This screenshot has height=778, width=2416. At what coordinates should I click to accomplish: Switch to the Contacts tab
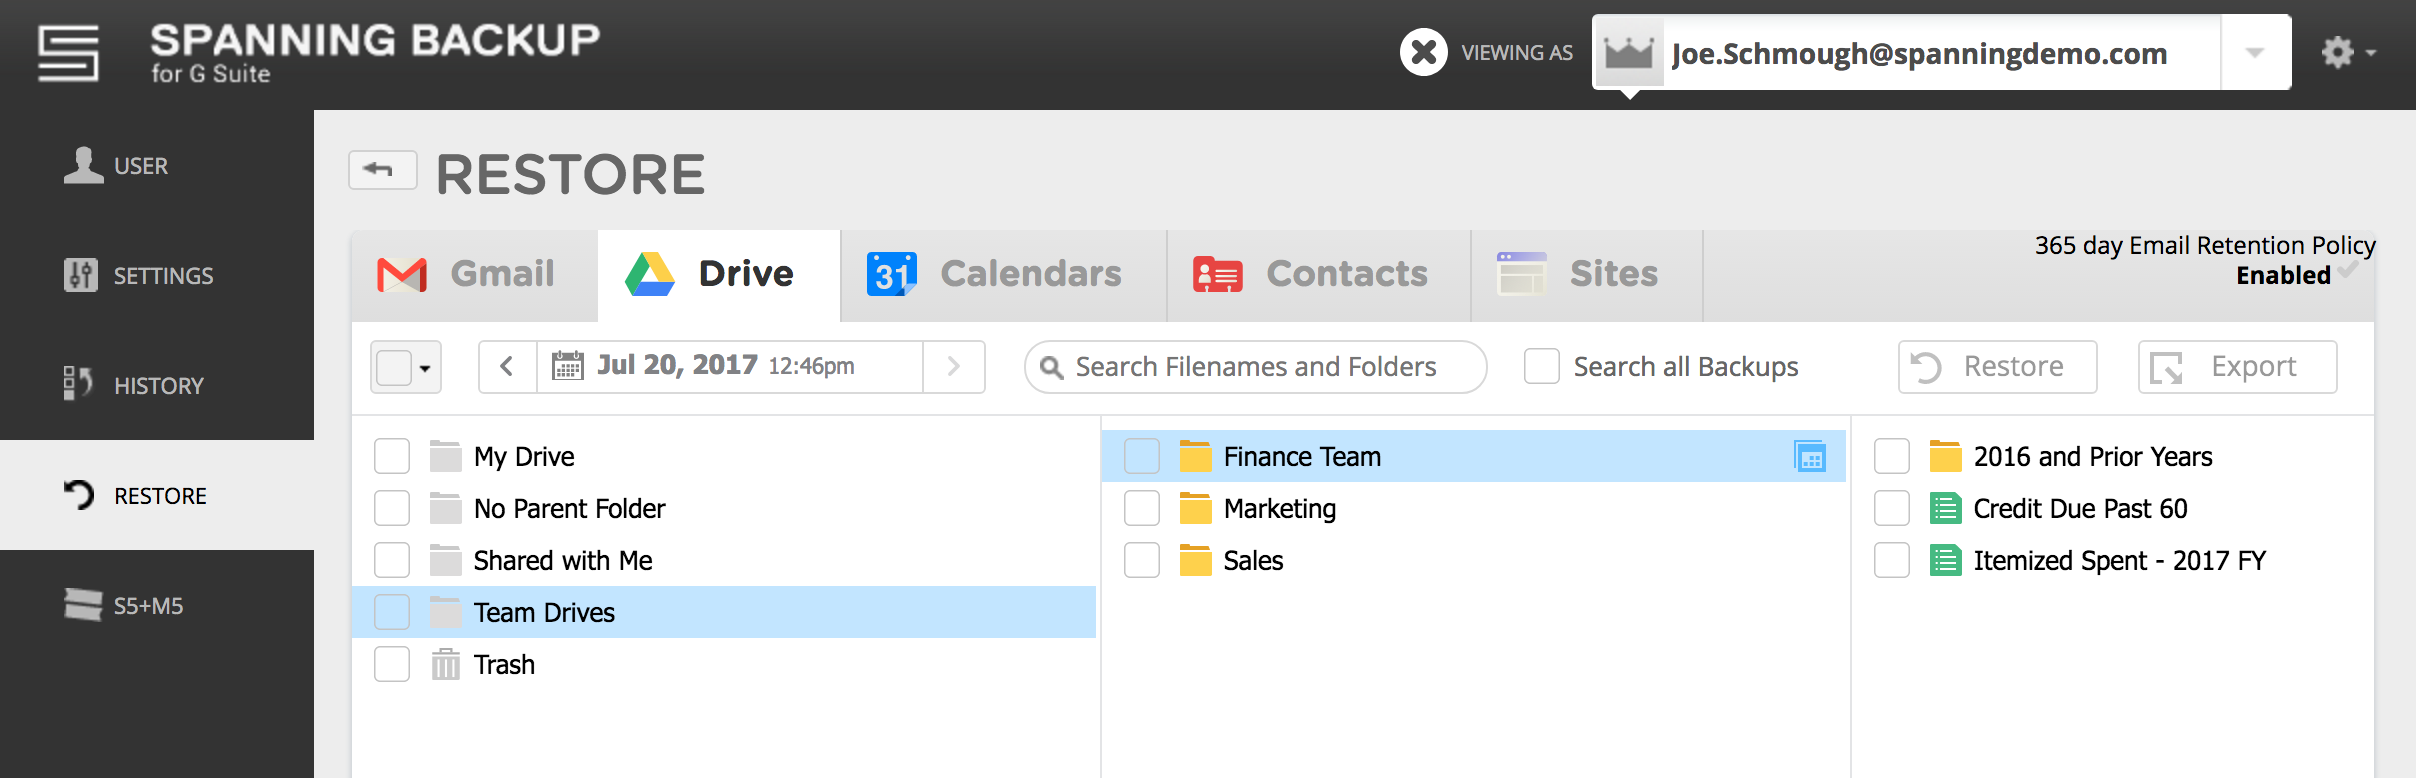click(1319, 275)
